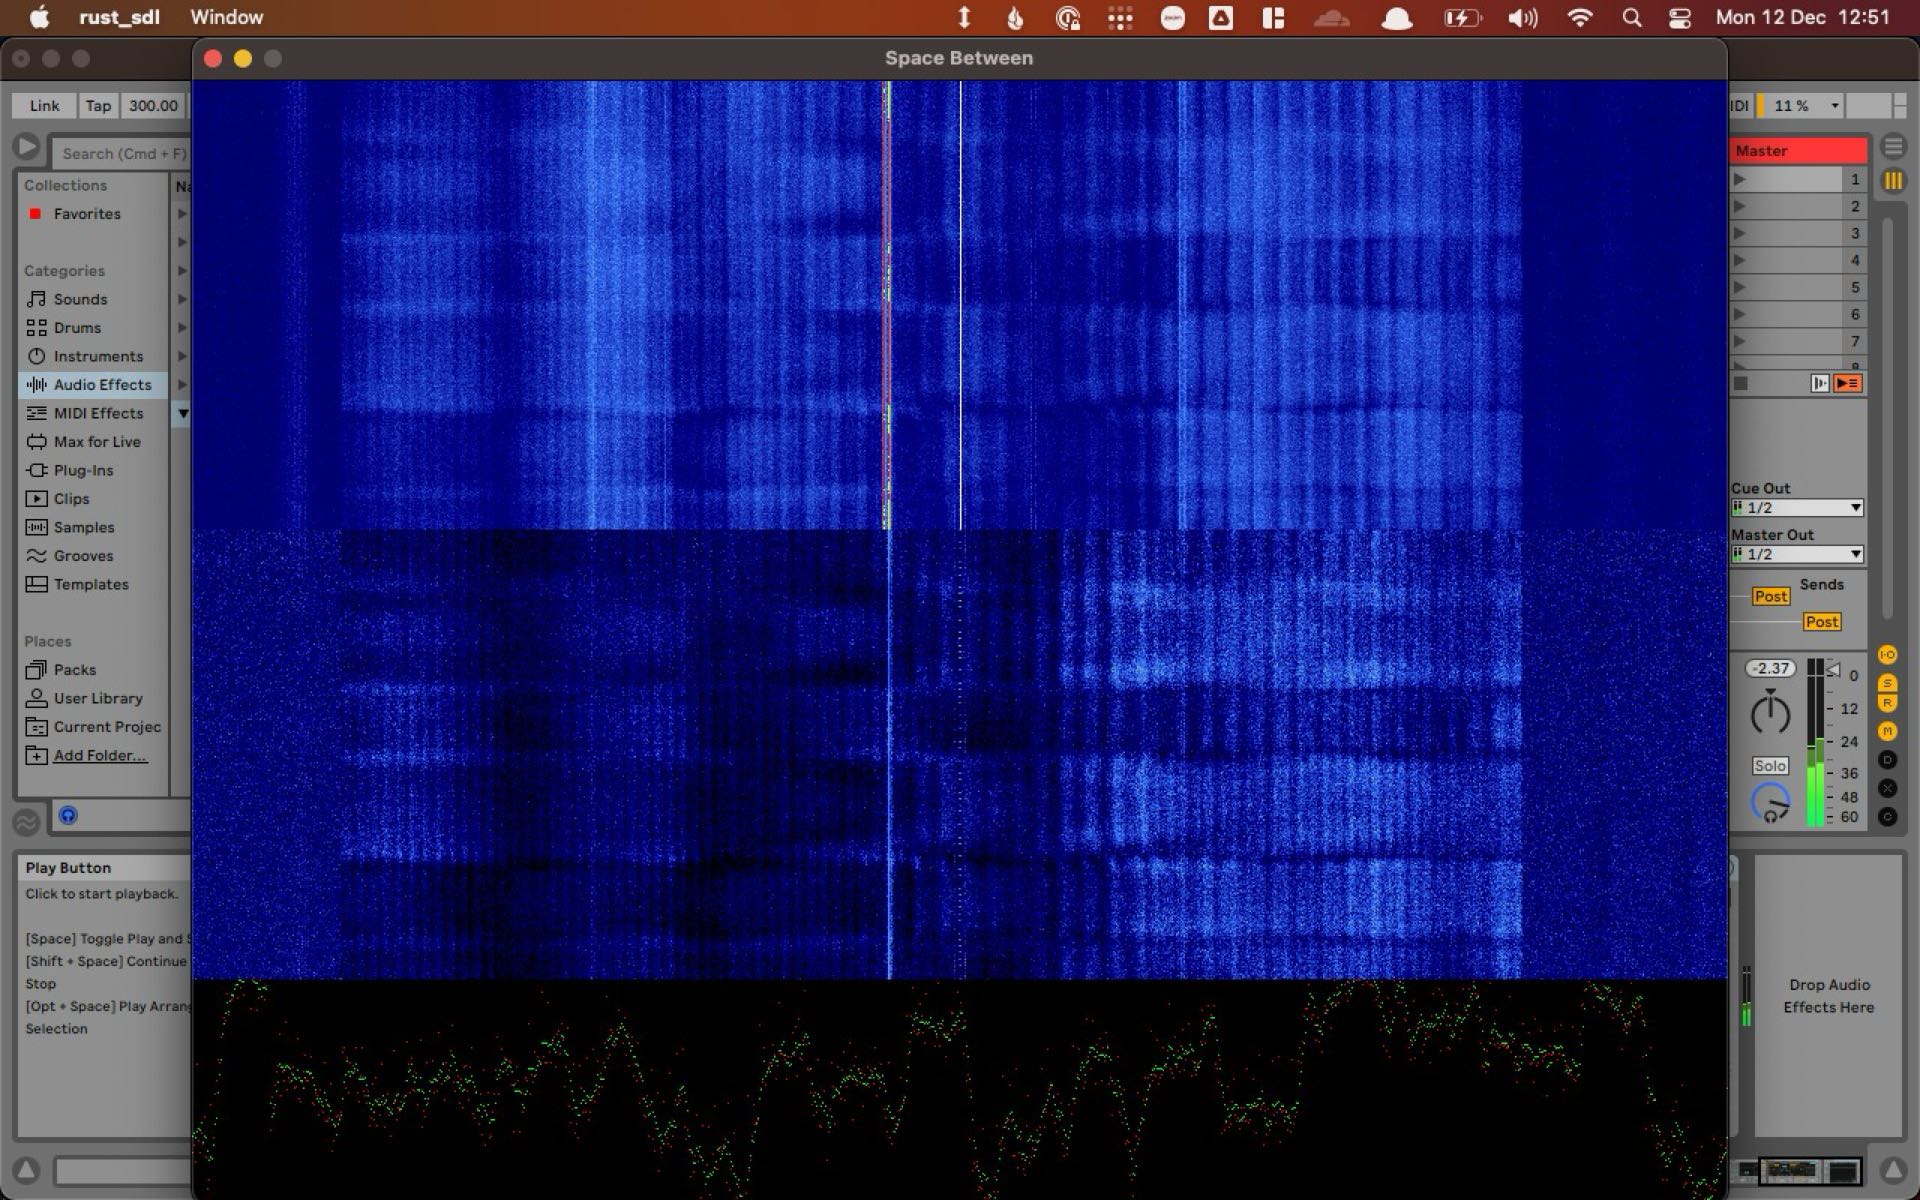Open Max for Live in the browser

pyautogui.click(x=99, y=441)
